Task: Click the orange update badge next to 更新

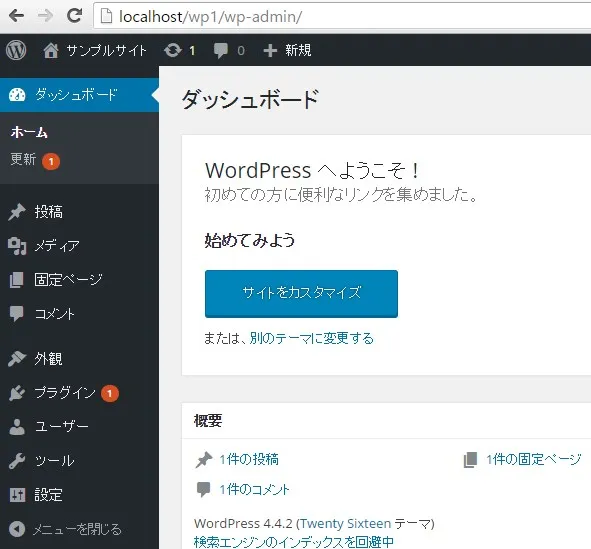Action: click(x=51, y=162)
